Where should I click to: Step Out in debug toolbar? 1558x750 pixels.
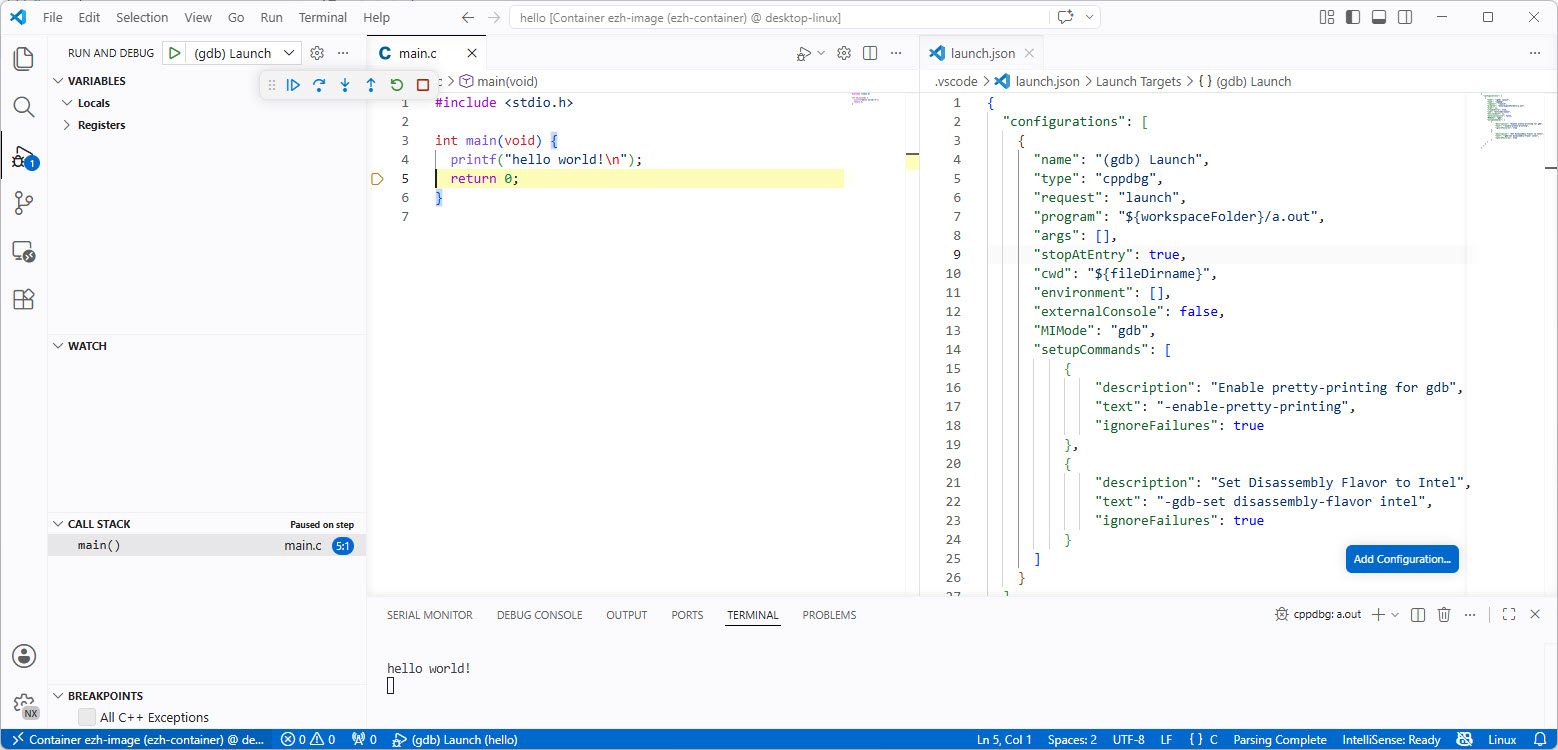coord(371,85)
